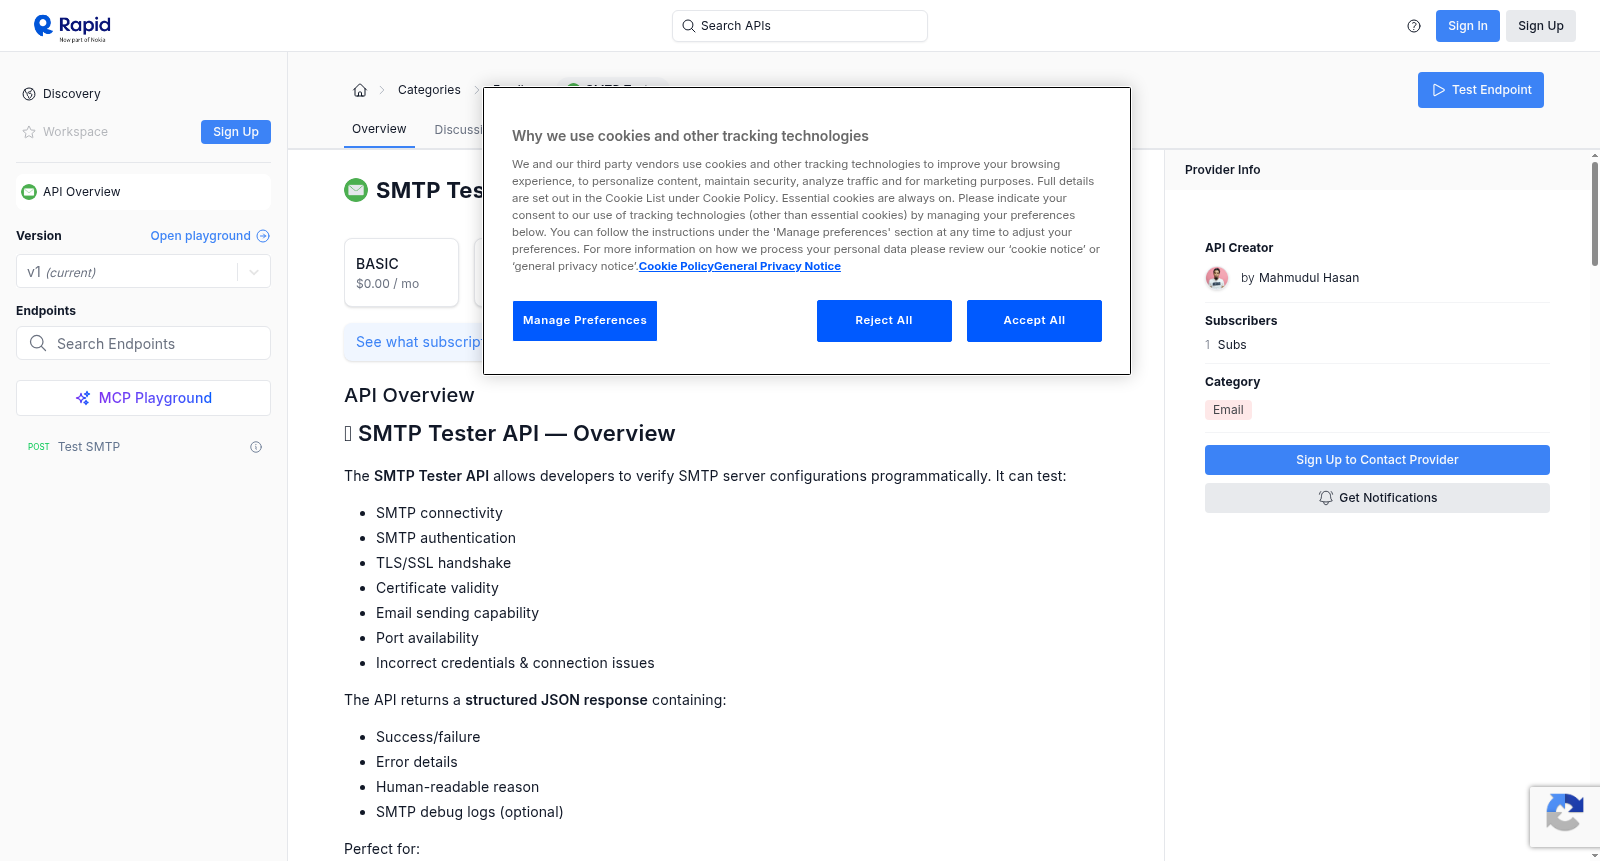This screenshot has height=861, width=1600.
Task: Open Categories in the breadcrumb
Action: tap(429, 90)
